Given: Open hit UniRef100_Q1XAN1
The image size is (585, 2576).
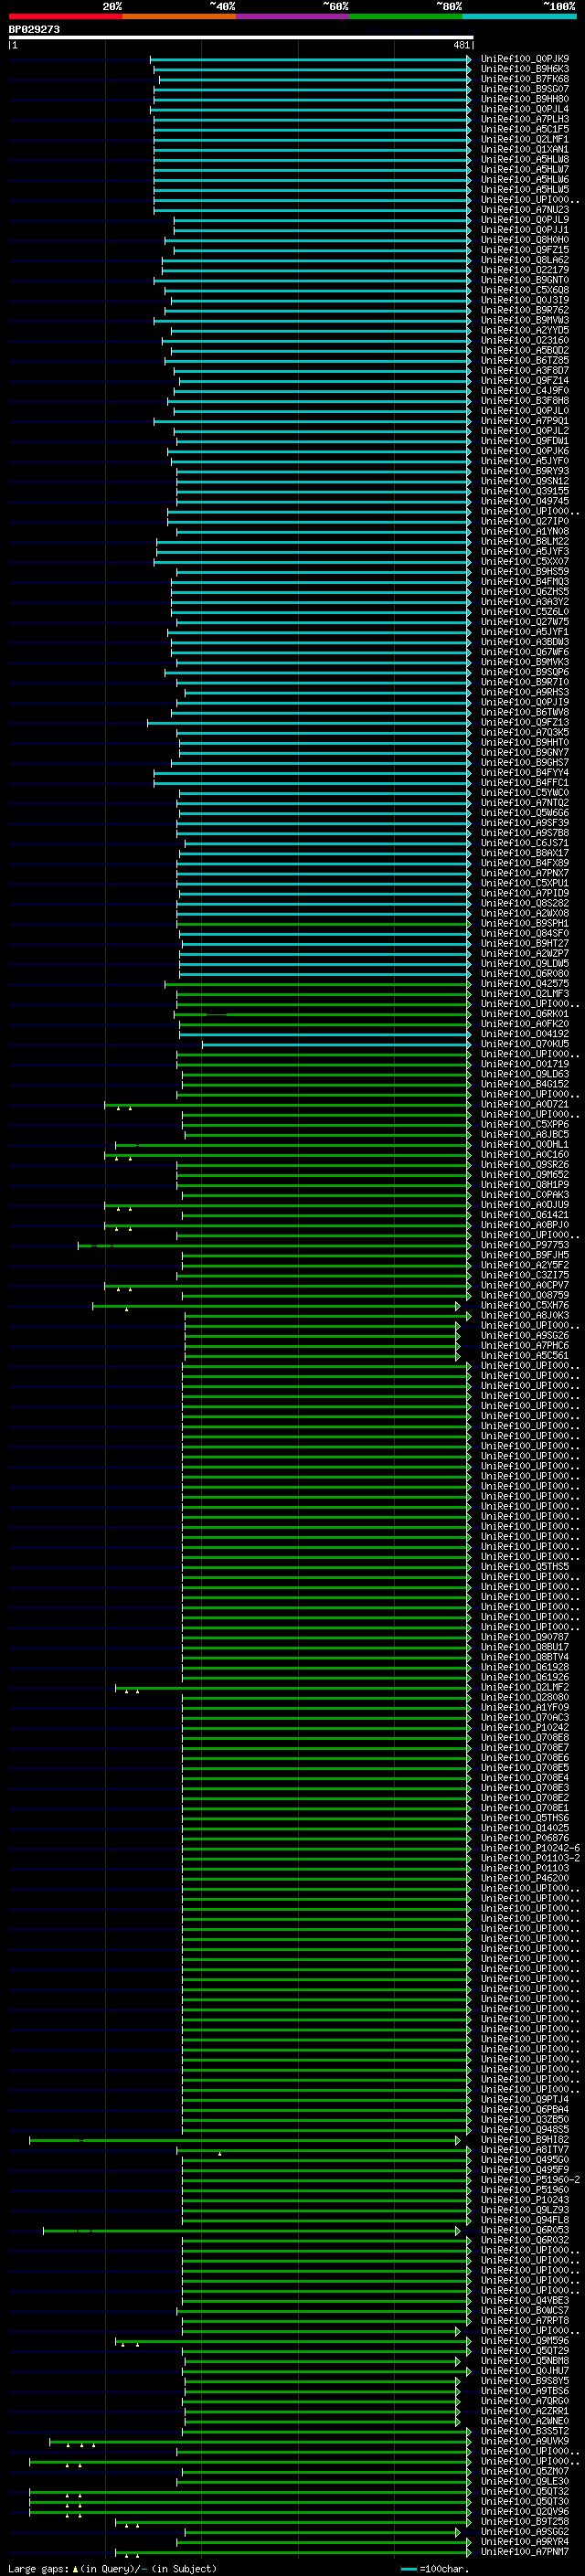Looking at the screenshot, I should 525,149.
